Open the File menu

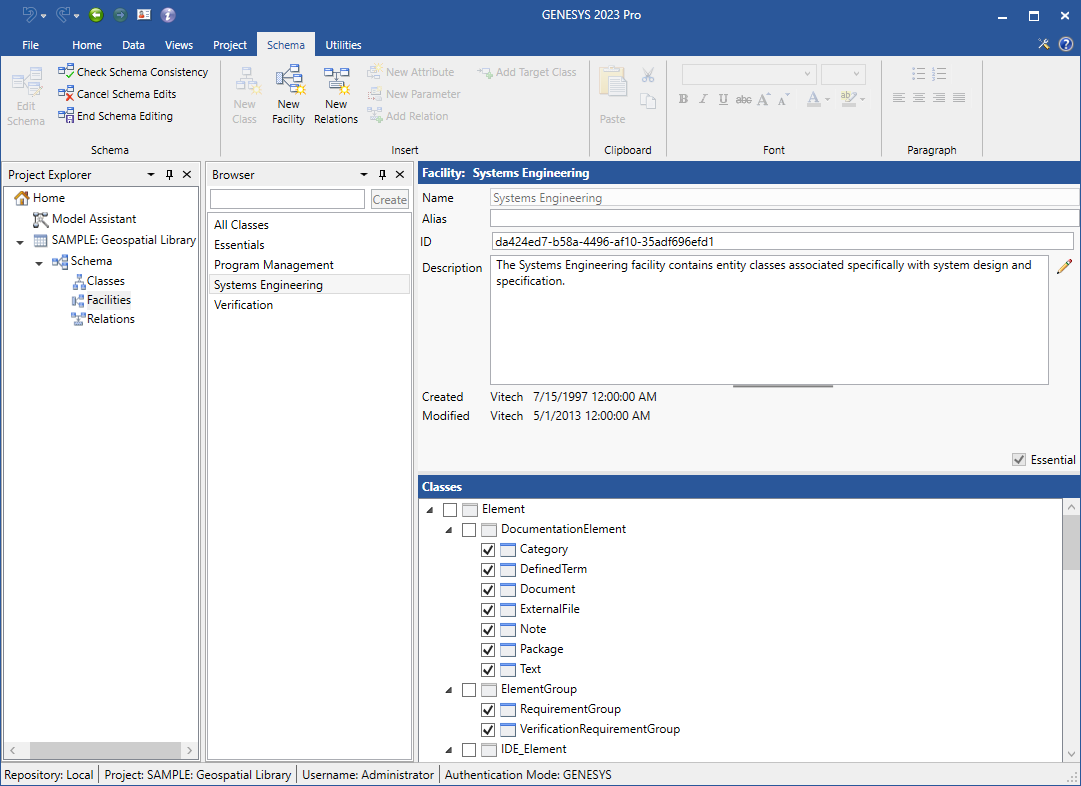(30, 45)
